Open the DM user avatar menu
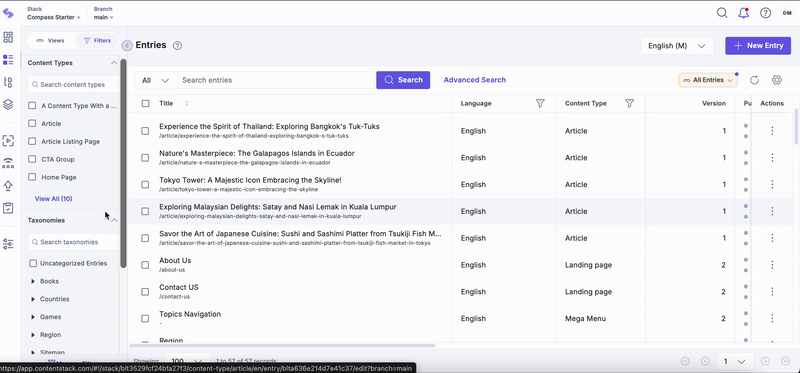Viewport: 800px width, 373px height. click(787, 13)
